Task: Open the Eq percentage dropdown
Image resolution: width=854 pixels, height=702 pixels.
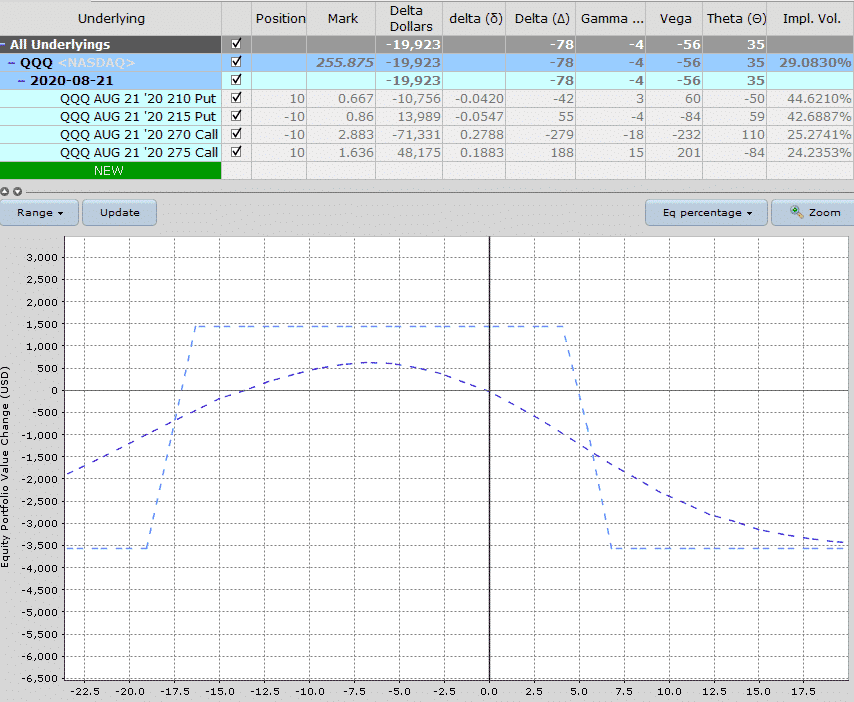Action: (x=706, y=212)
